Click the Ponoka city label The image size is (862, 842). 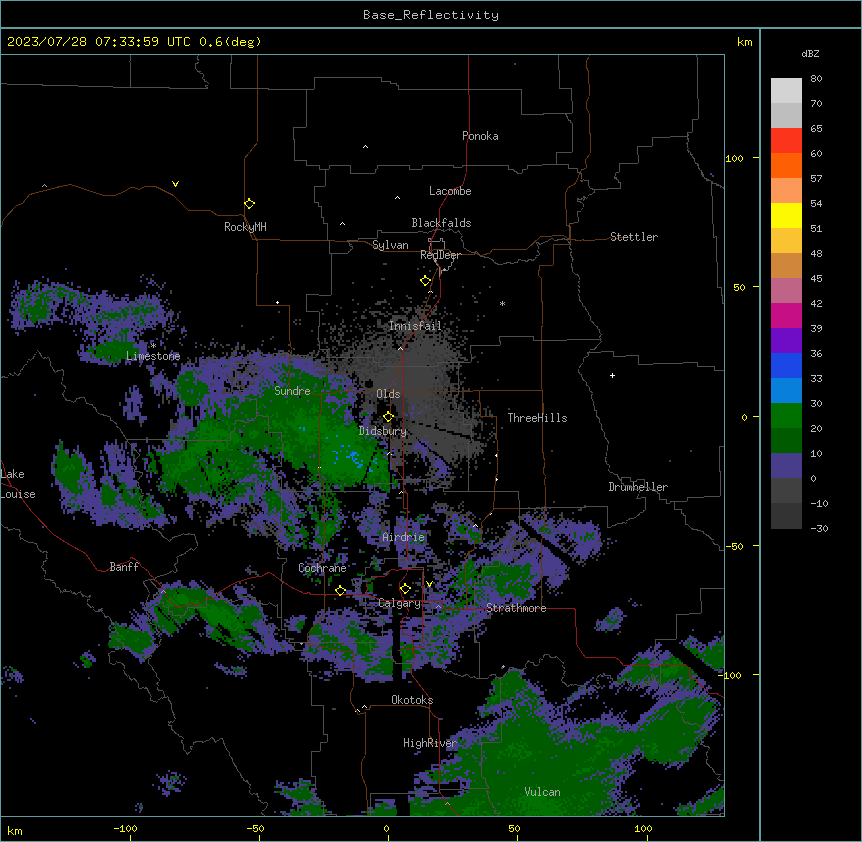click(x=480, y=136)
